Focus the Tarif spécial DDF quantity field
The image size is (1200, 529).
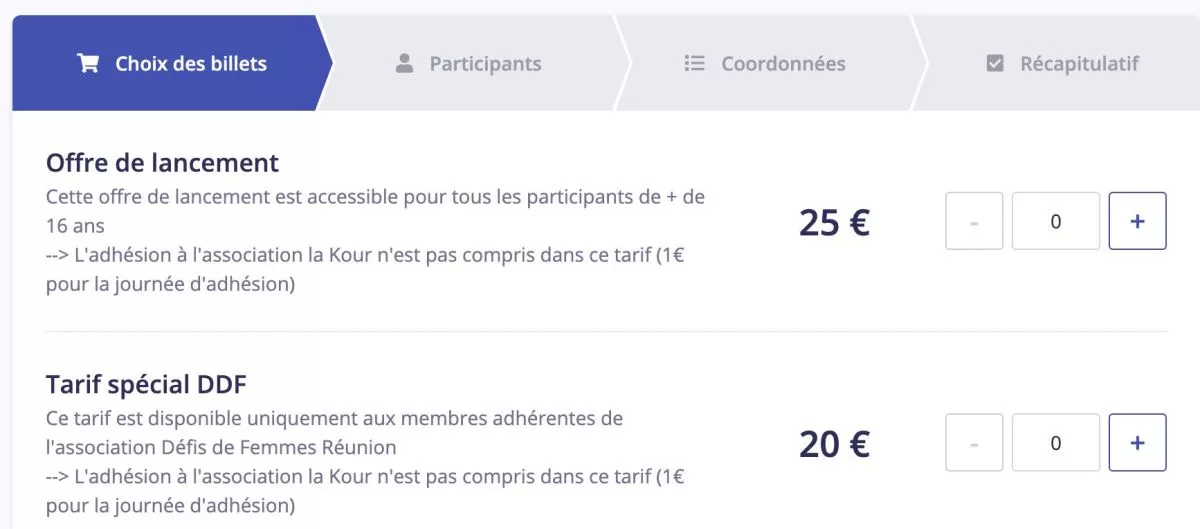[1055, 442]
